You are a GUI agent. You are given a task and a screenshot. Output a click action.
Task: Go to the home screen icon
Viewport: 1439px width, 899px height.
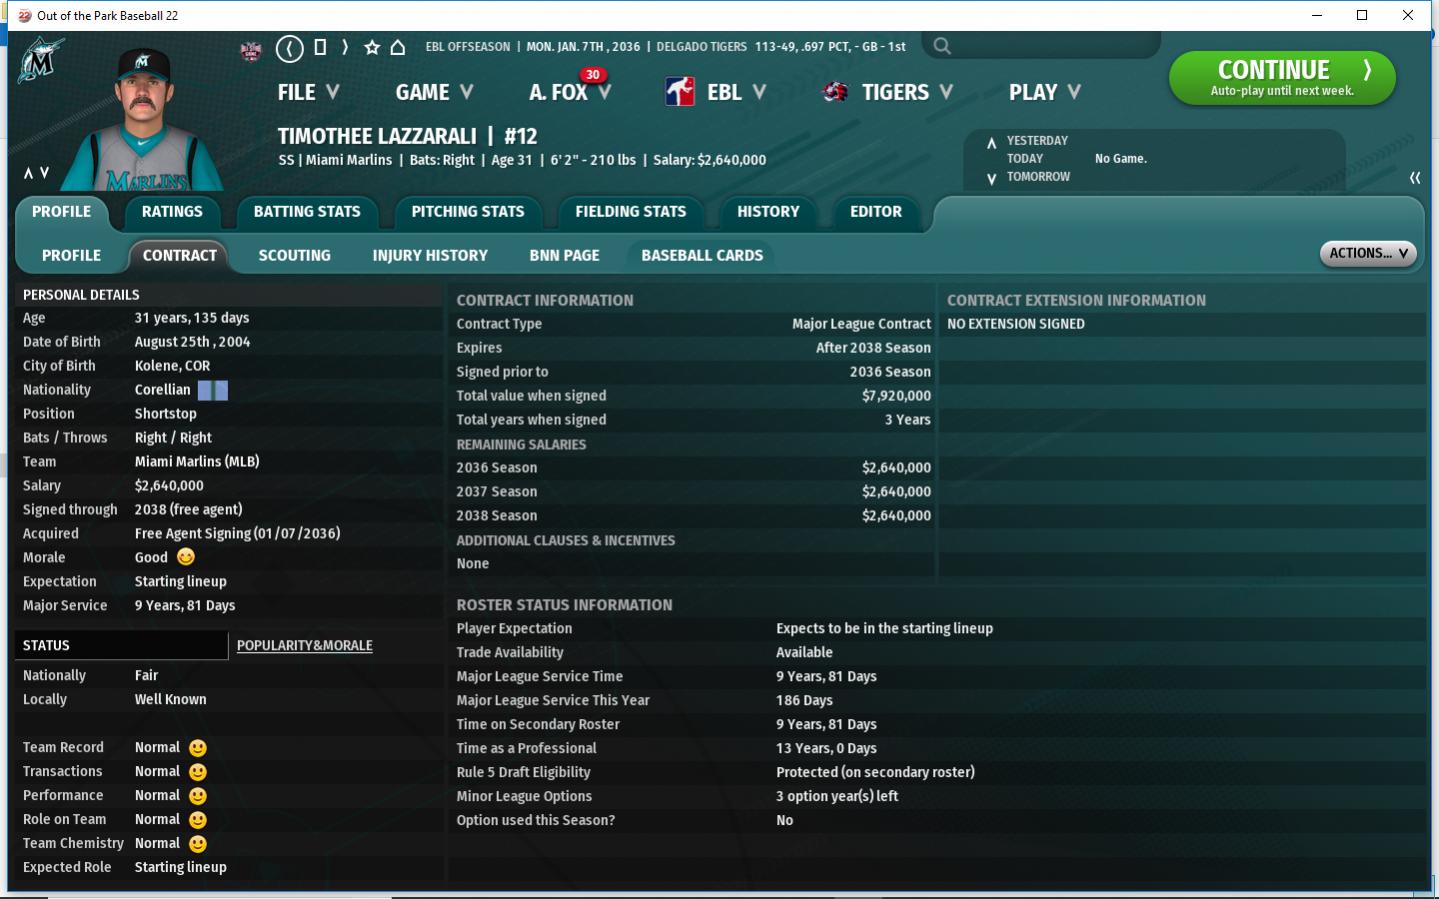pyautogui.click(x=398, y=47)
